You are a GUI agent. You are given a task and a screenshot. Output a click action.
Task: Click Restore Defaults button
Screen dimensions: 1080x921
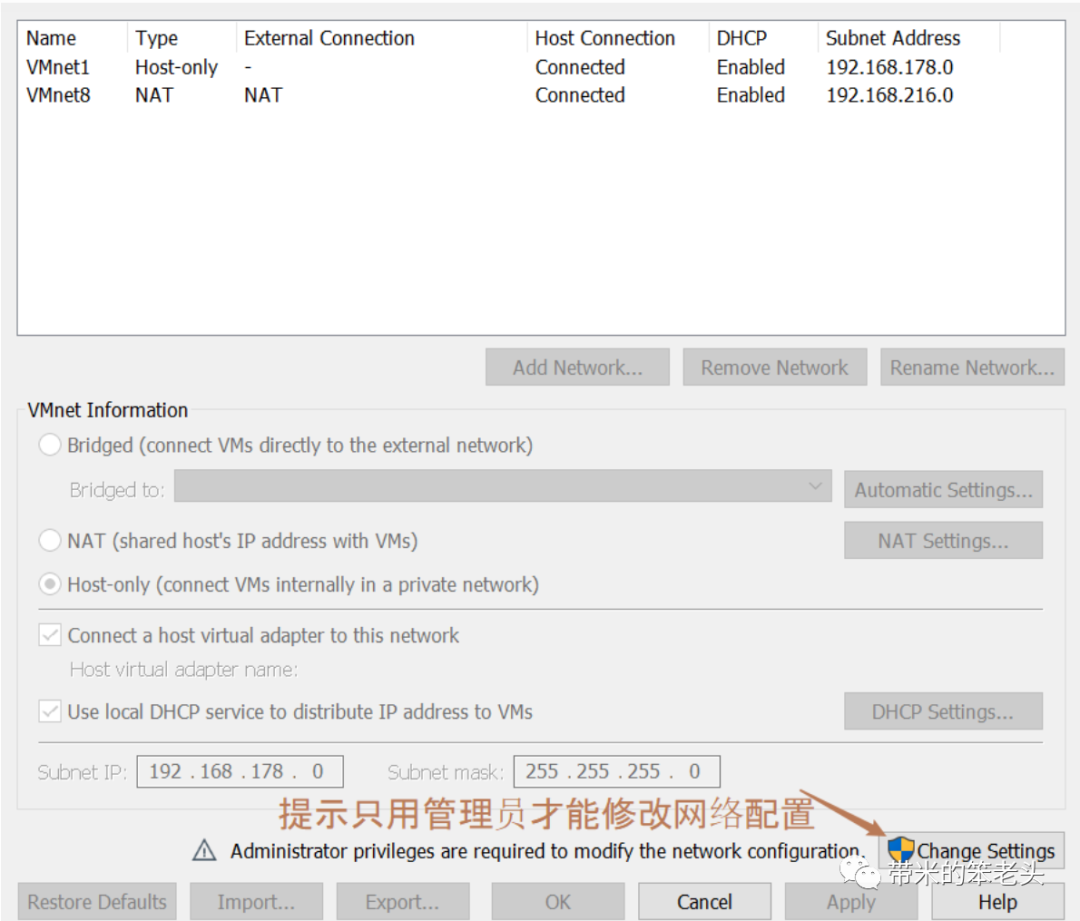pyautogui.click(x=97, y=902)
